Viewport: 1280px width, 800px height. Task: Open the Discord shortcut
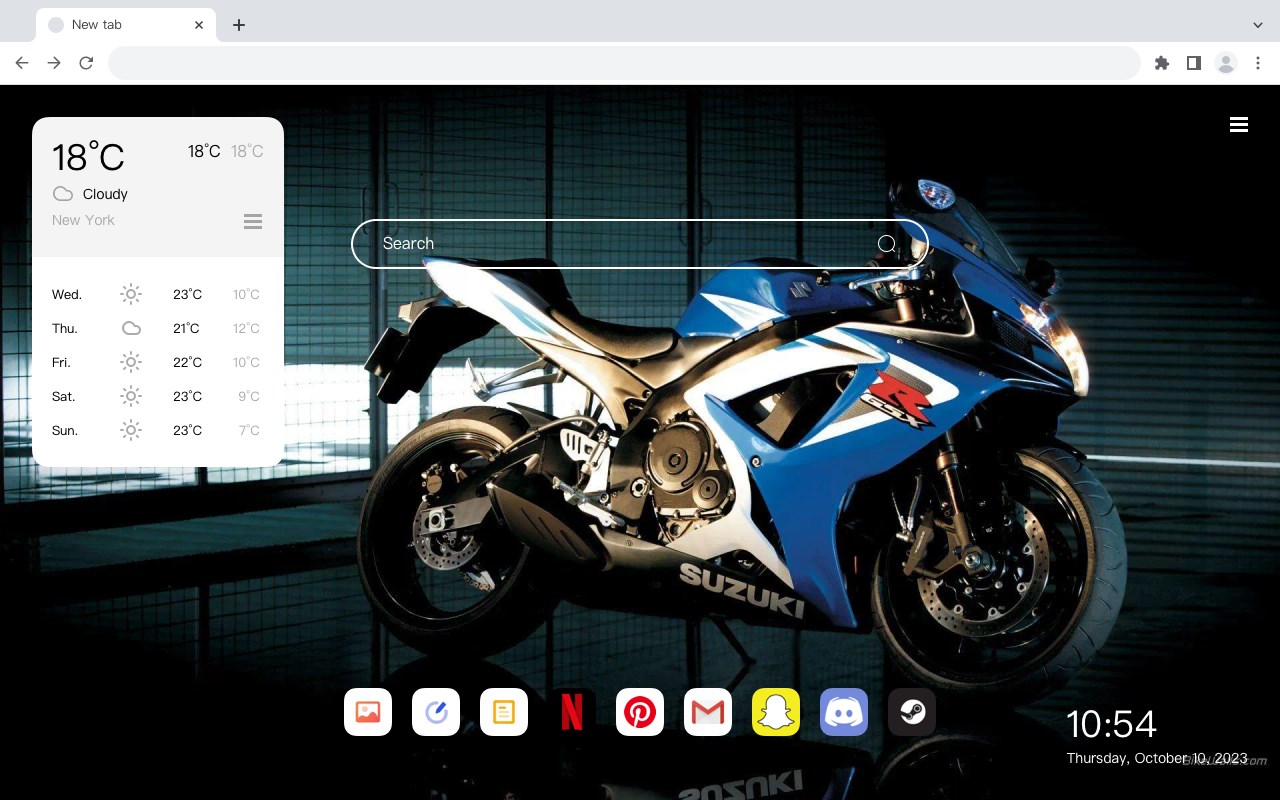844,712
